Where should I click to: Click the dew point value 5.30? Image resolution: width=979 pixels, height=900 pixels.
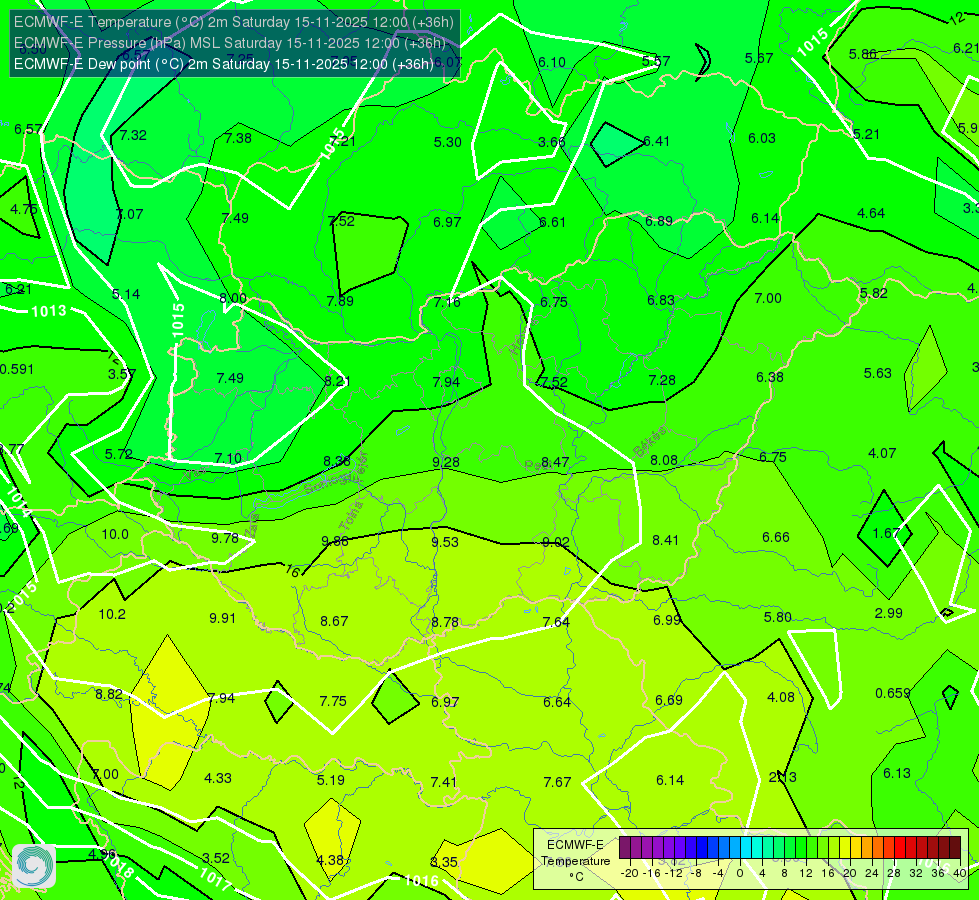448,142
